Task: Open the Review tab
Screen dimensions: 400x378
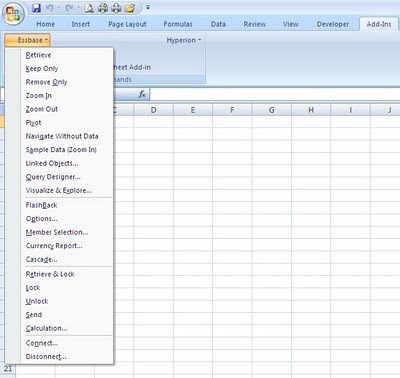Action: point(255,24)
